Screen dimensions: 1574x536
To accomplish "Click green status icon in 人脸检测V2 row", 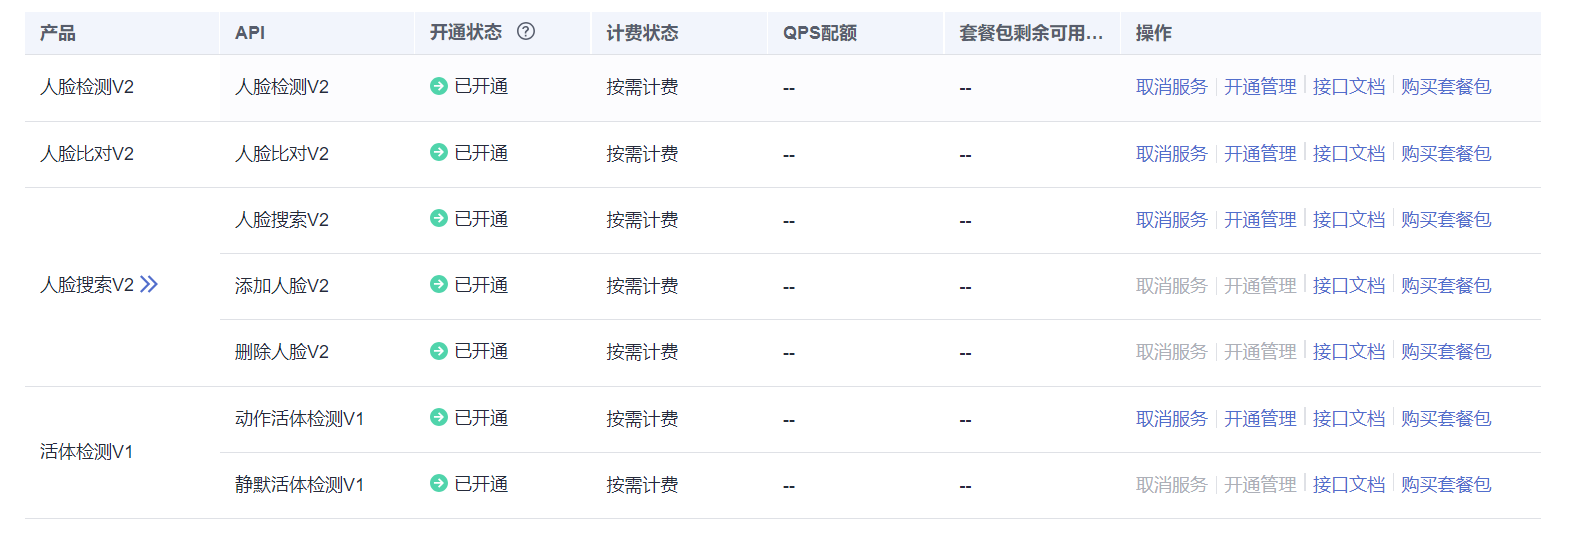I will [x=438, y=86].
